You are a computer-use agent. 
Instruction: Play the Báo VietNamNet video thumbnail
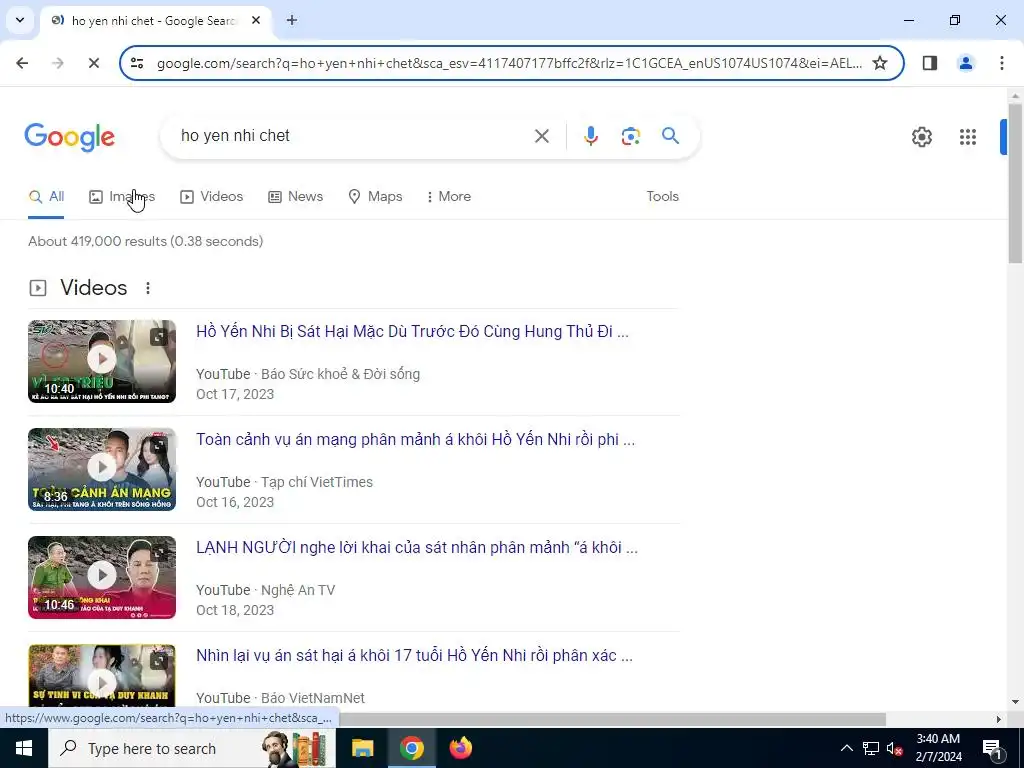coord(102,676)
